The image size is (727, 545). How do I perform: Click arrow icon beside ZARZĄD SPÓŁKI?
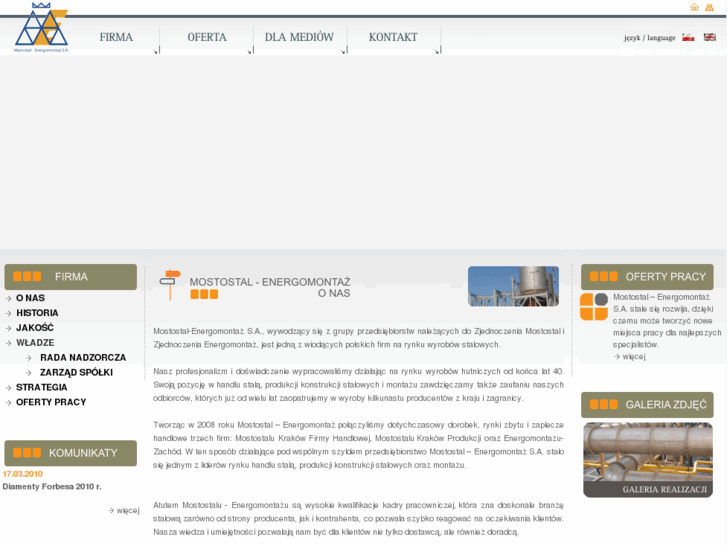pyautogui.click(x=29, y=373)
